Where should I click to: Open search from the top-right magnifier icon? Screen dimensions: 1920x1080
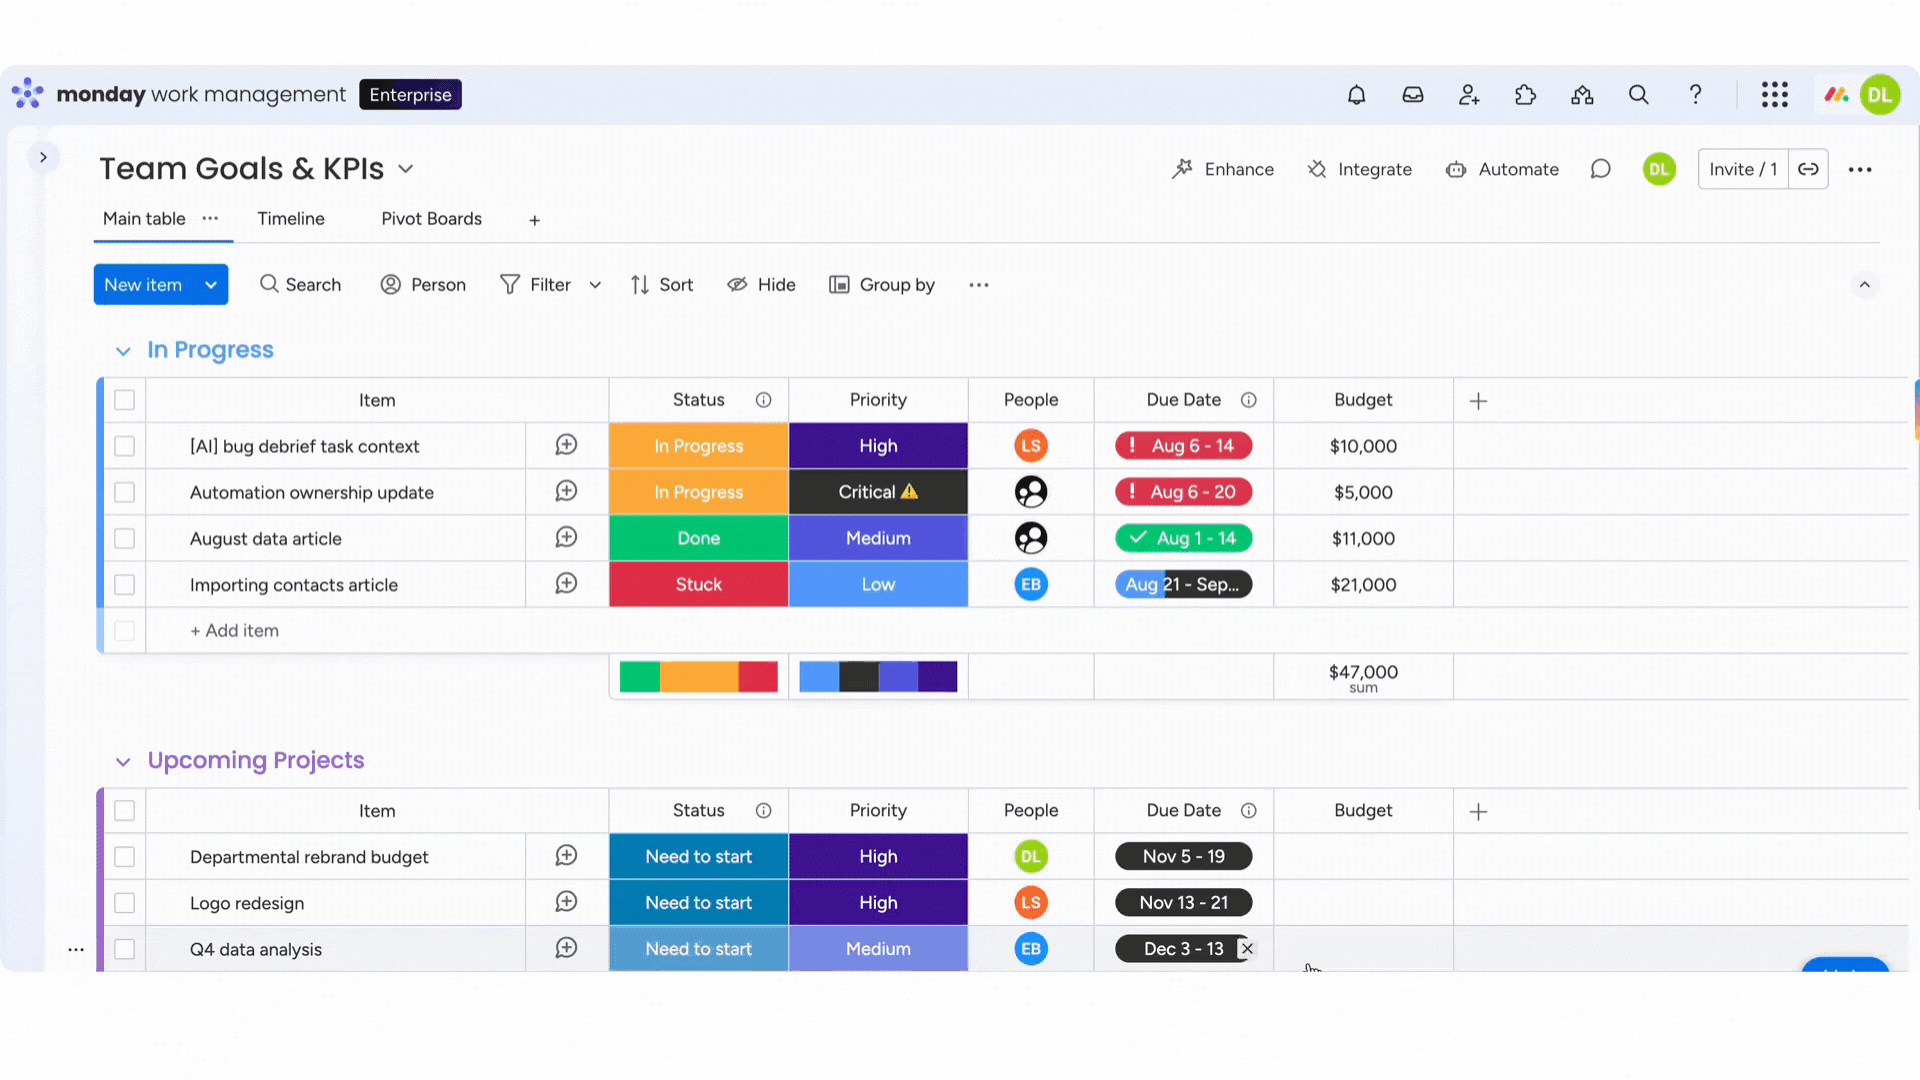[x=1638, y=94]
